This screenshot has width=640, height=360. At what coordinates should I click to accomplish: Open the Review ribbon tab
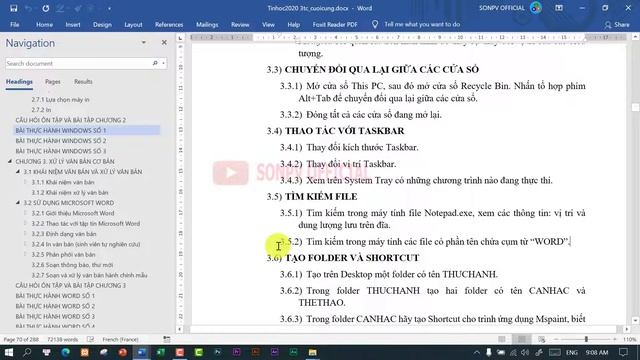(x=240, y=24)
